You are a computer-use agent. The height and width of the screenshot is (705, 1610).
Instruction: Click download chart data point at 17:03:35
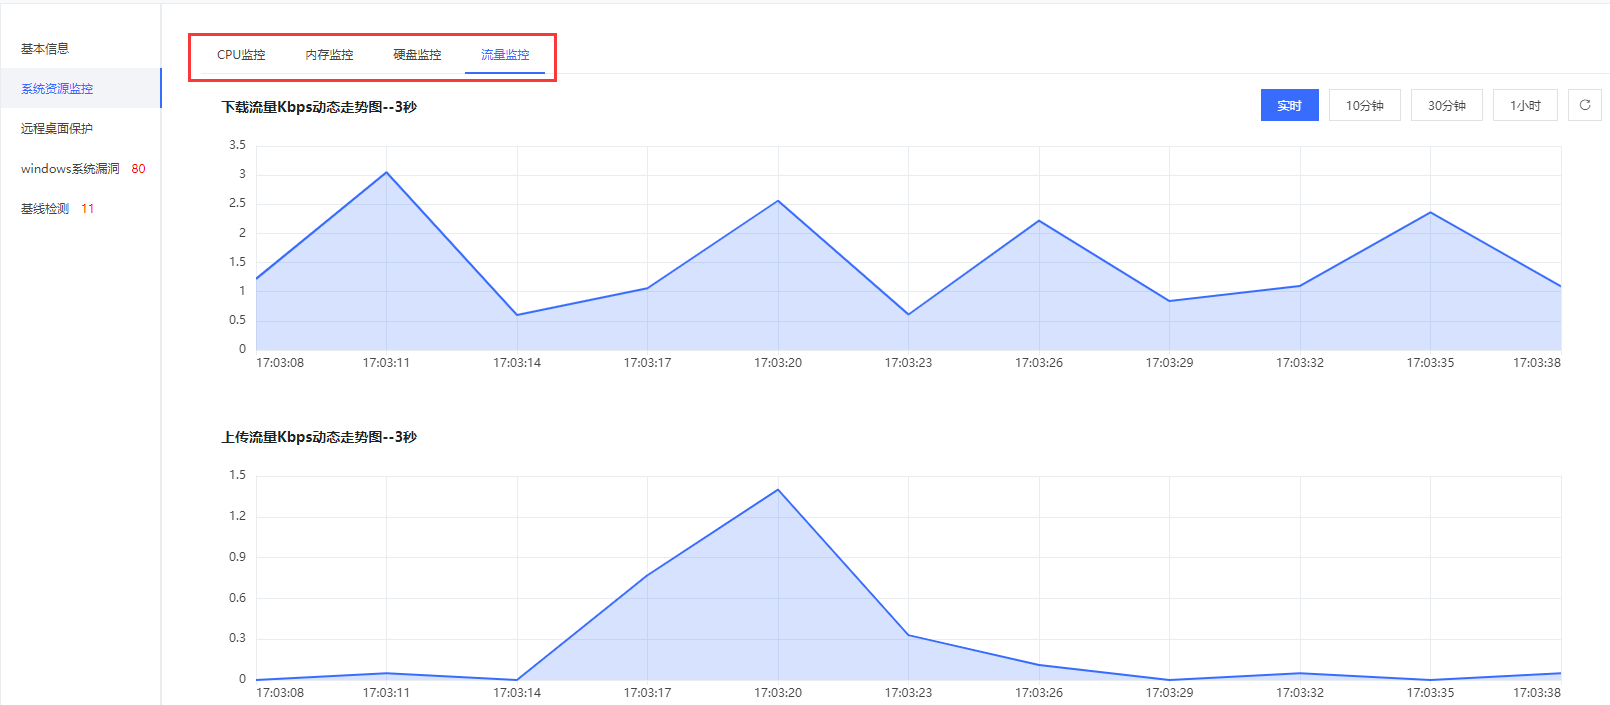click(x=1431, y=213)
